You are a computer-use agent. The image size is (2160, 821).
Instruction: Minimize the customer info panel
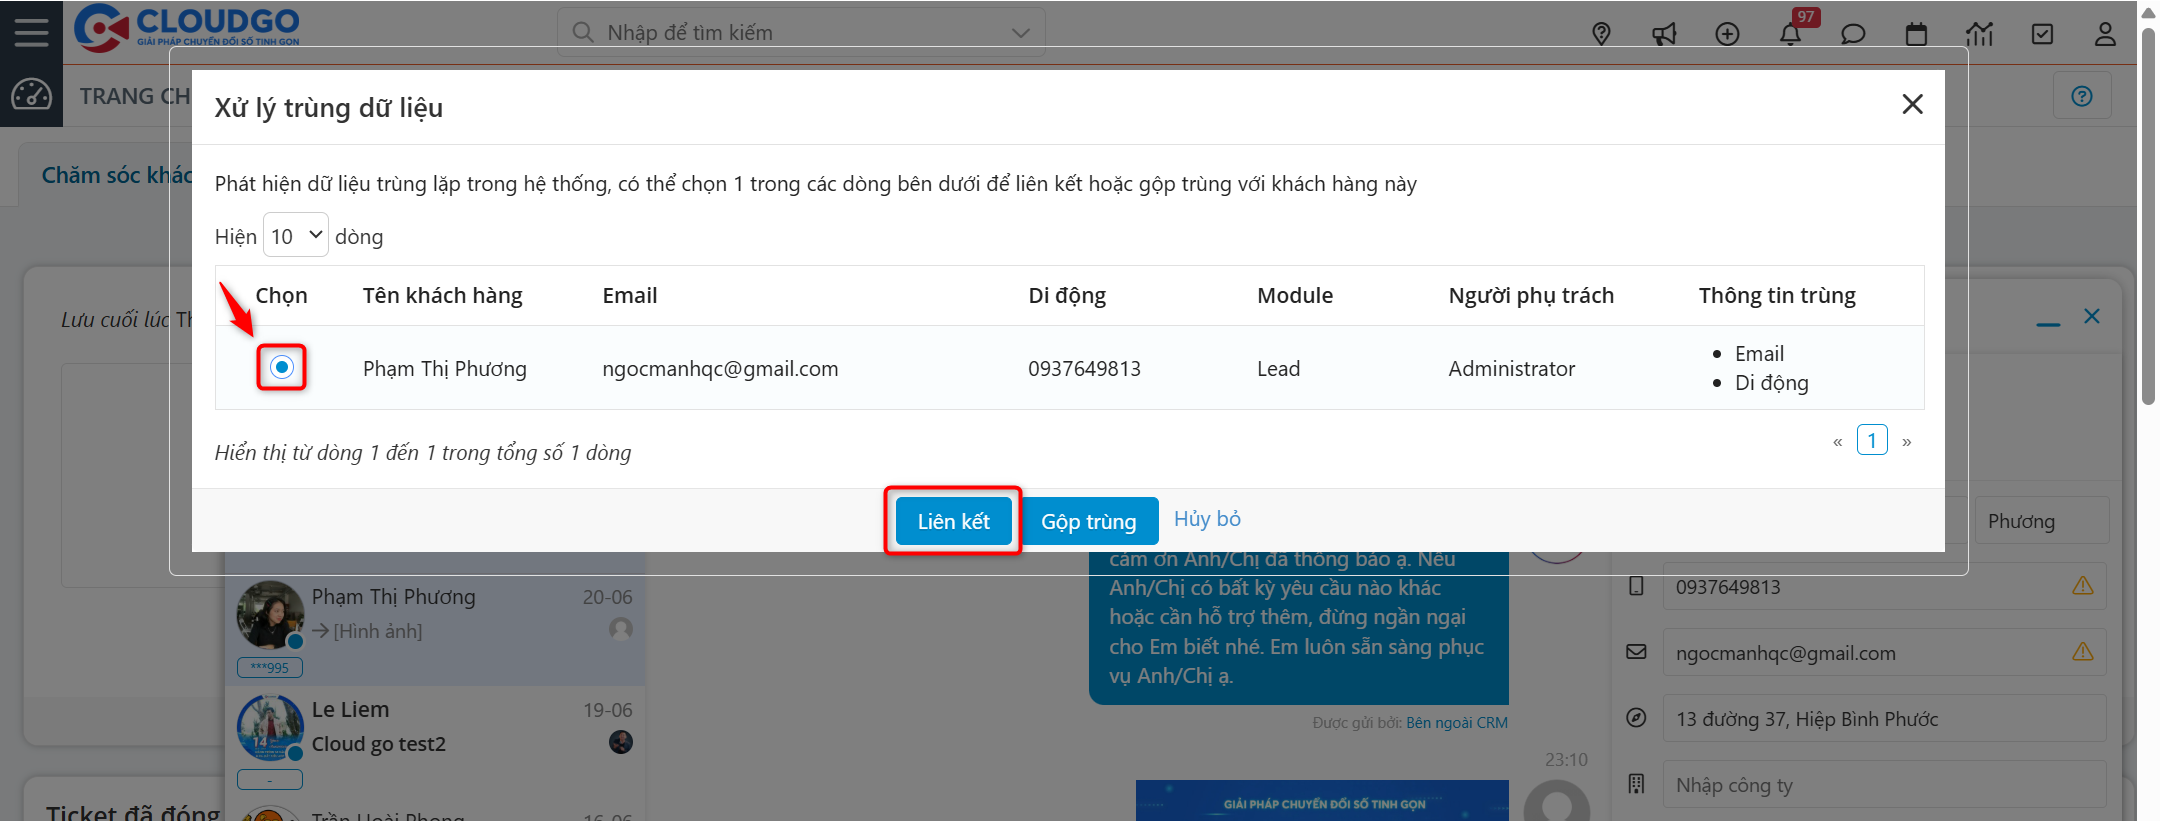coord(2048,322)
